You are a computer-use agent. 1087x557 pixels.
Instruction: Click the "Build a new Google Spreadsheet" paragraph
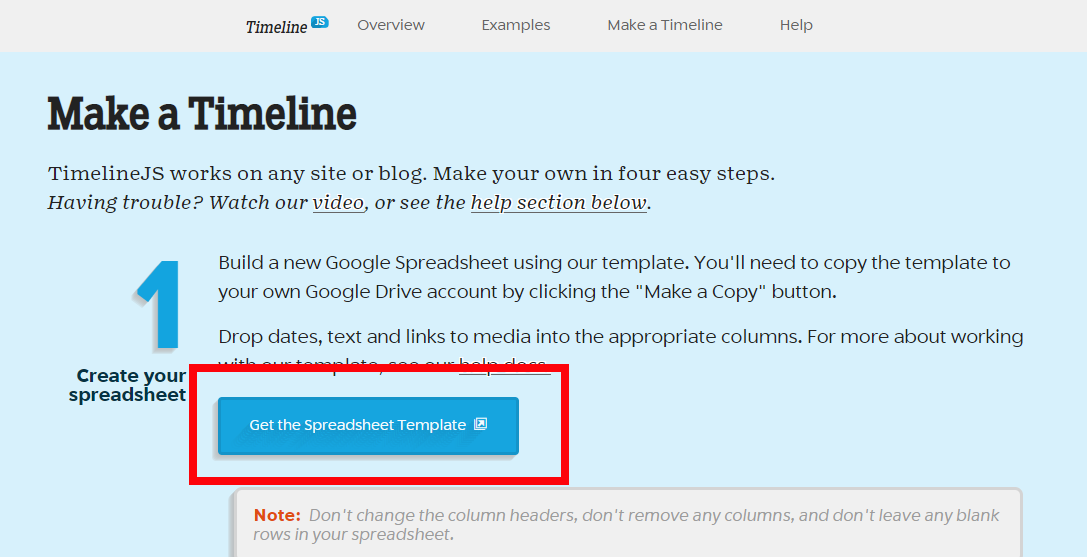614,277
